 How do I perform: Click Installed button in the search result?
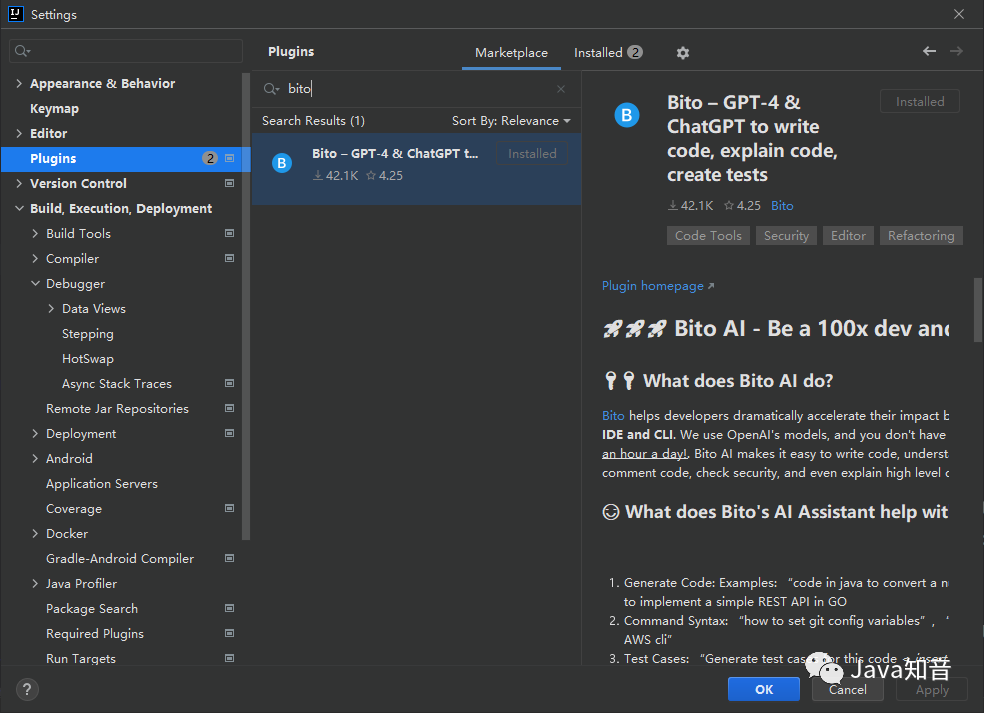point(532,154)
